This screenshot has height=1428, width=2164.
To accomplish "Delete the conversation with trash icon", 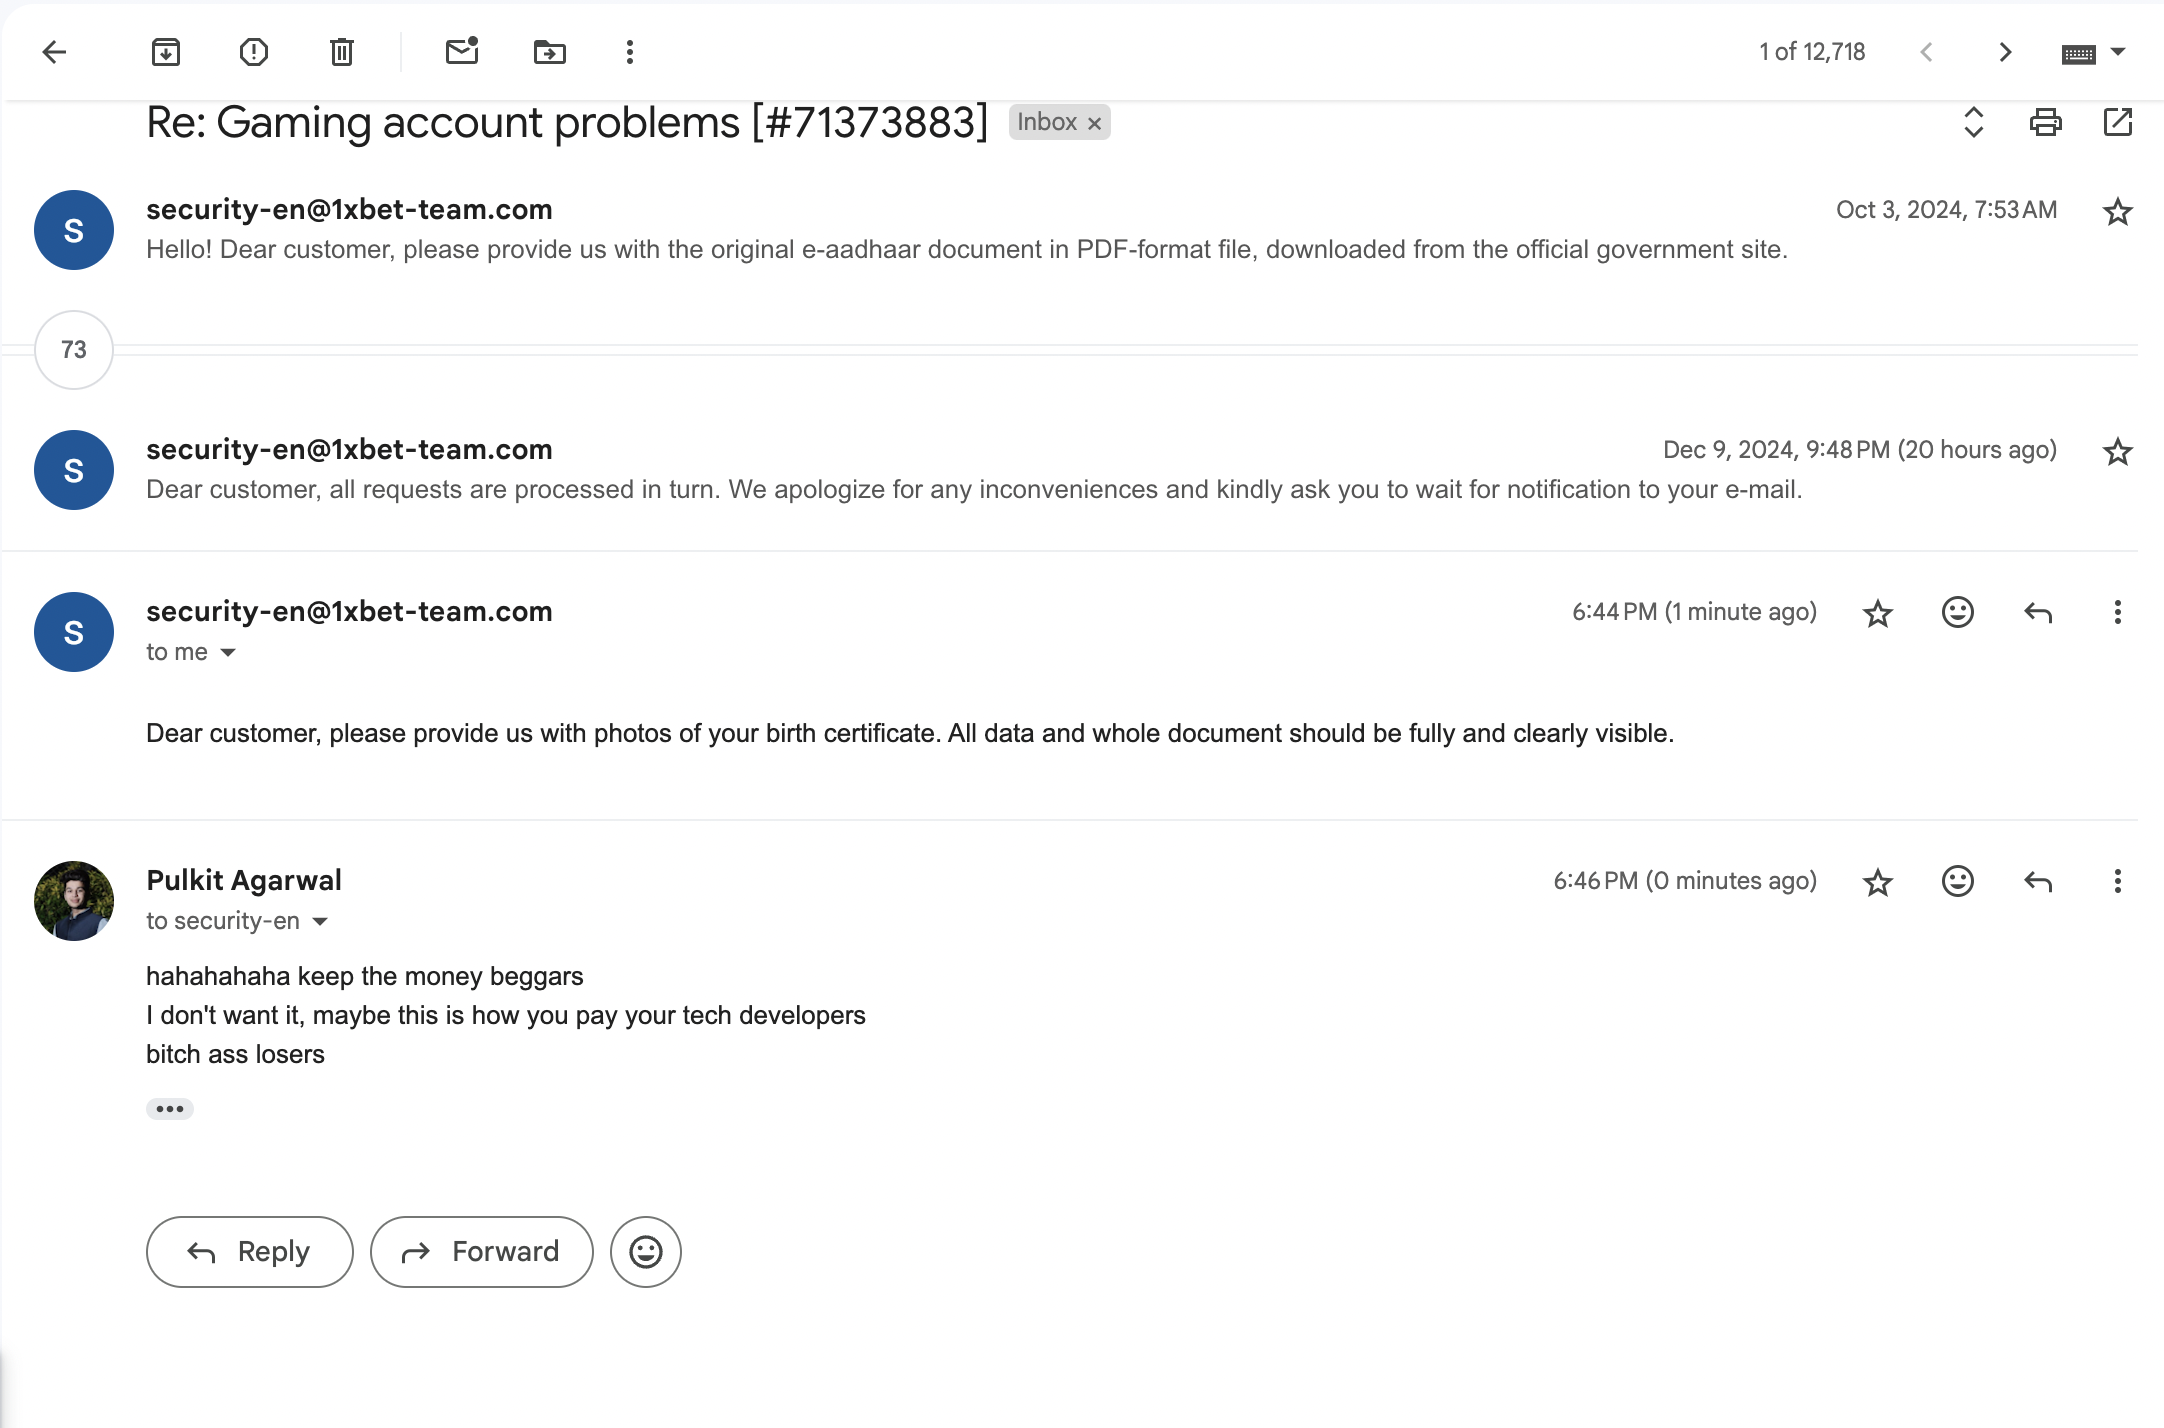I will click(342, 52).
